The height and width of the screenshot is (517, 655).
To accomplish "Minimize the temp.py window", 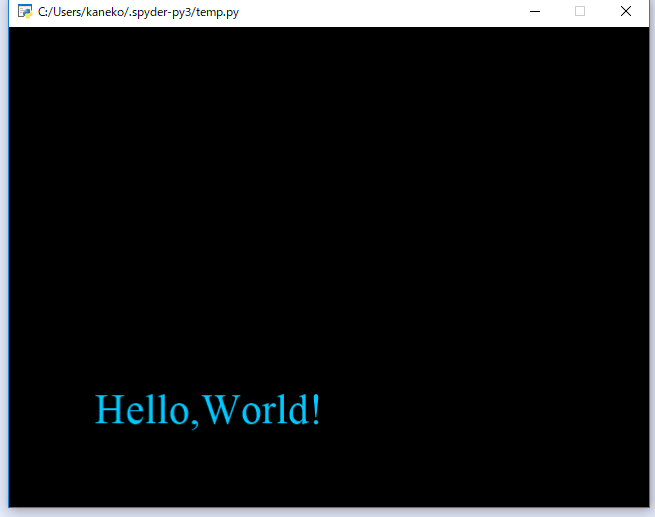I will pos(535,12).
